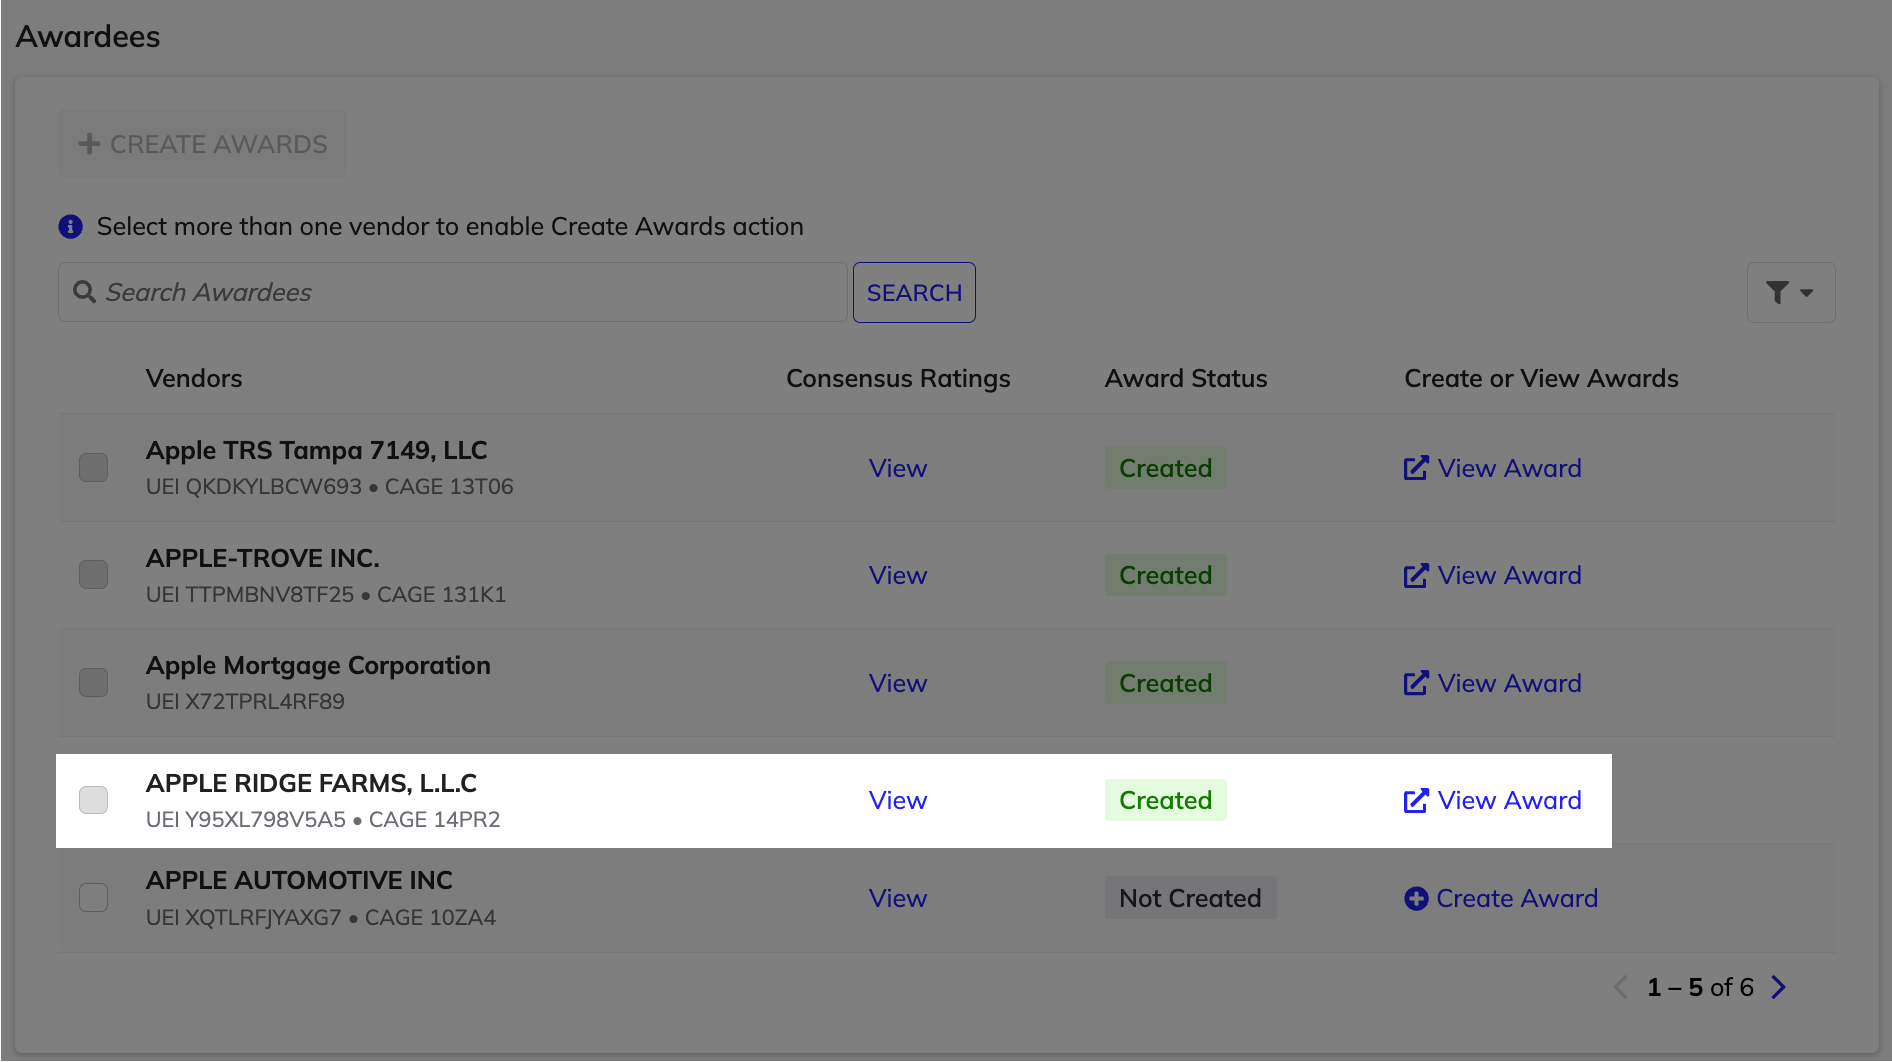The width and height of the screenshot is (1892, 1062).
Task: Check the Apple Mortgage Corporation row
Action: (94, 682)
